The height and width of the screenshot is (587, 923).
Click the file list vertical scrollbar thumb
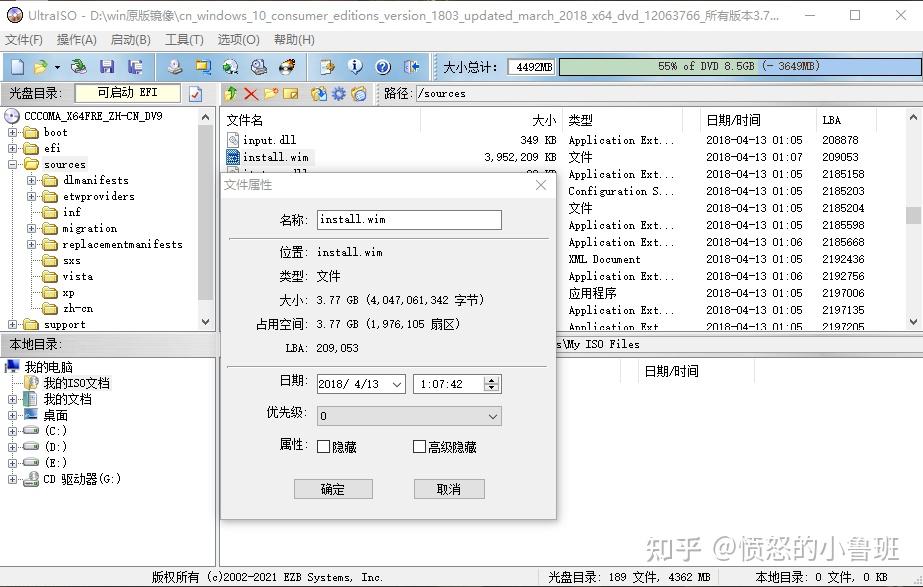913,215
